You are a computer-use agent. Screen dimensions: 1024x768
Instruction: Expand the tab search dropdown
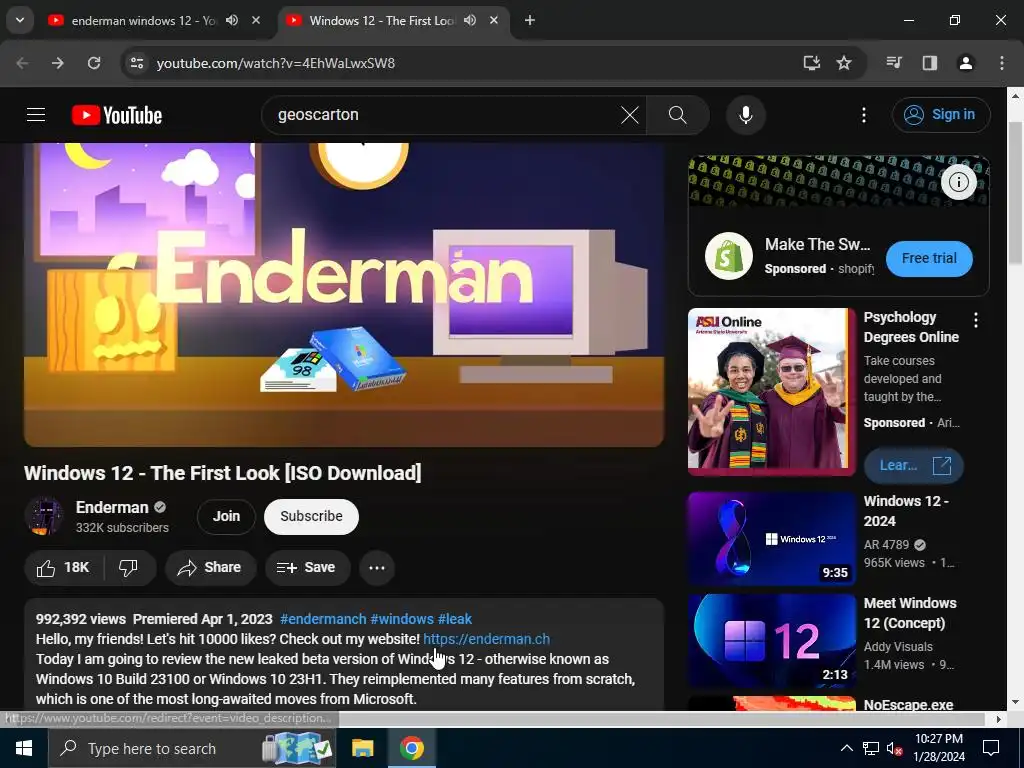pos(20,21)
